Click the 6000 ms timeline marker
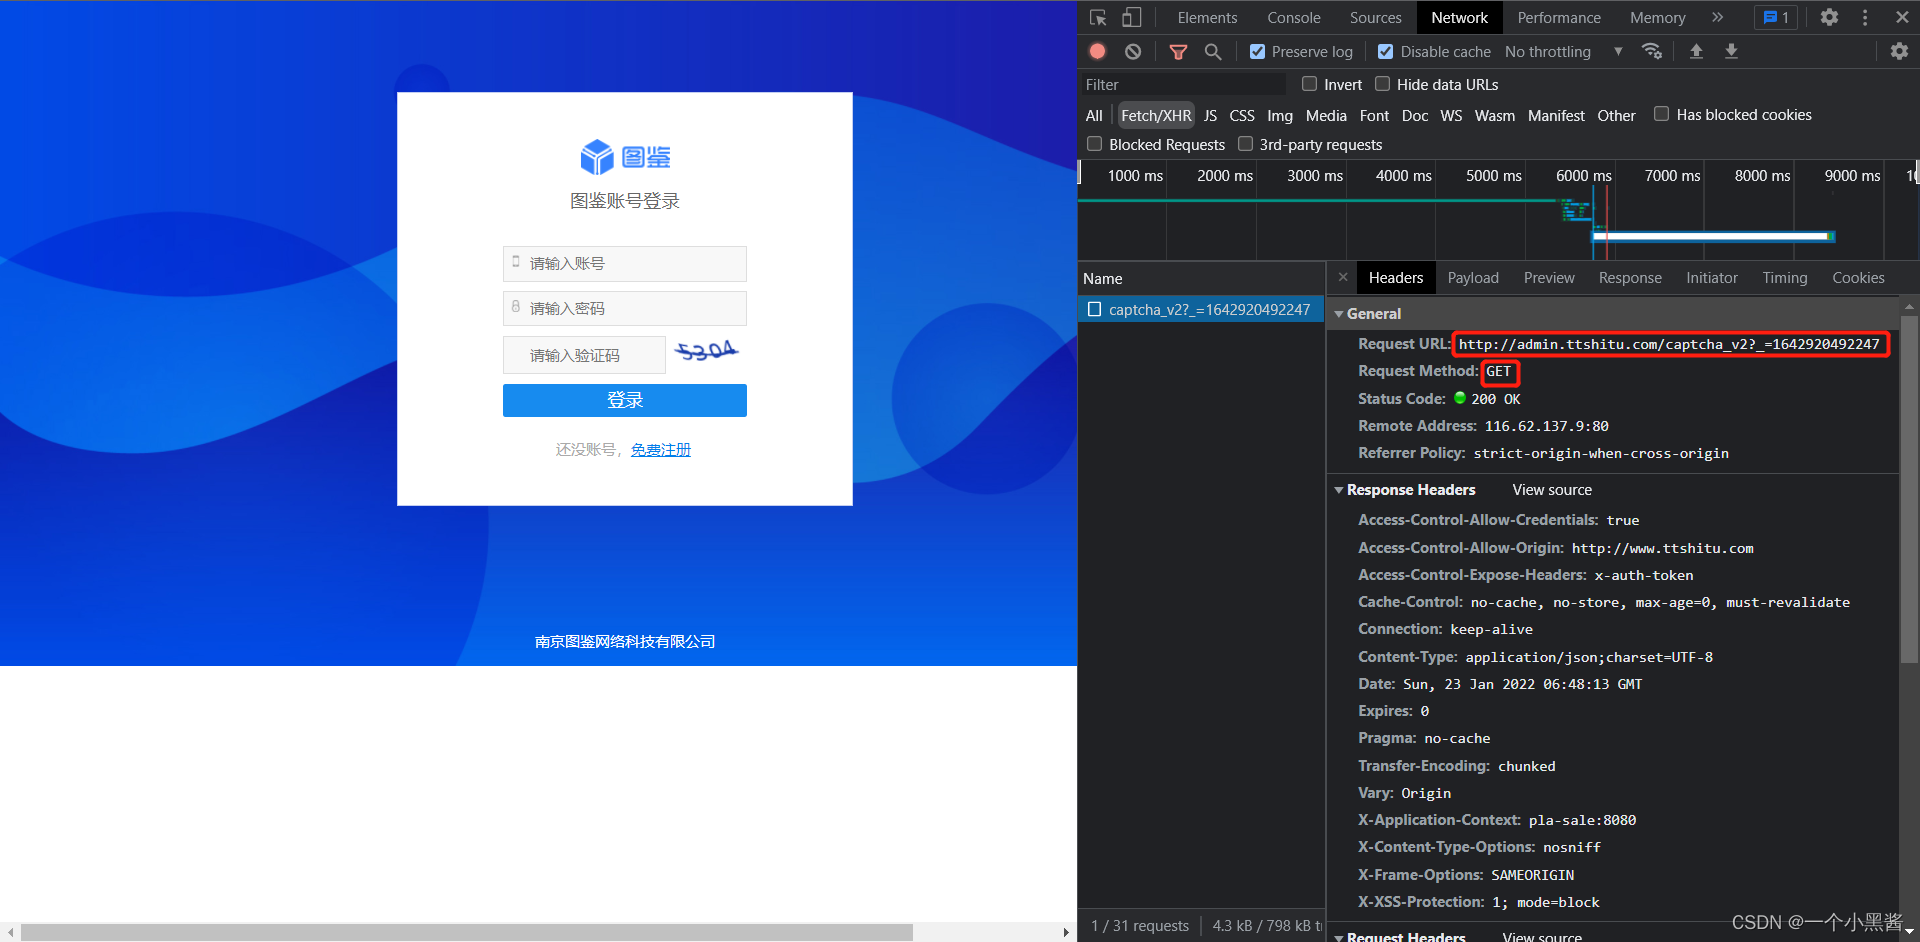 [1583, 175]
